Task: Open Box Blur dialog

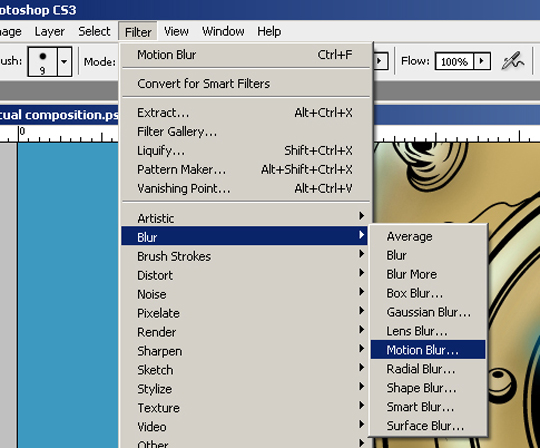Action: click(x=428, y=293)
